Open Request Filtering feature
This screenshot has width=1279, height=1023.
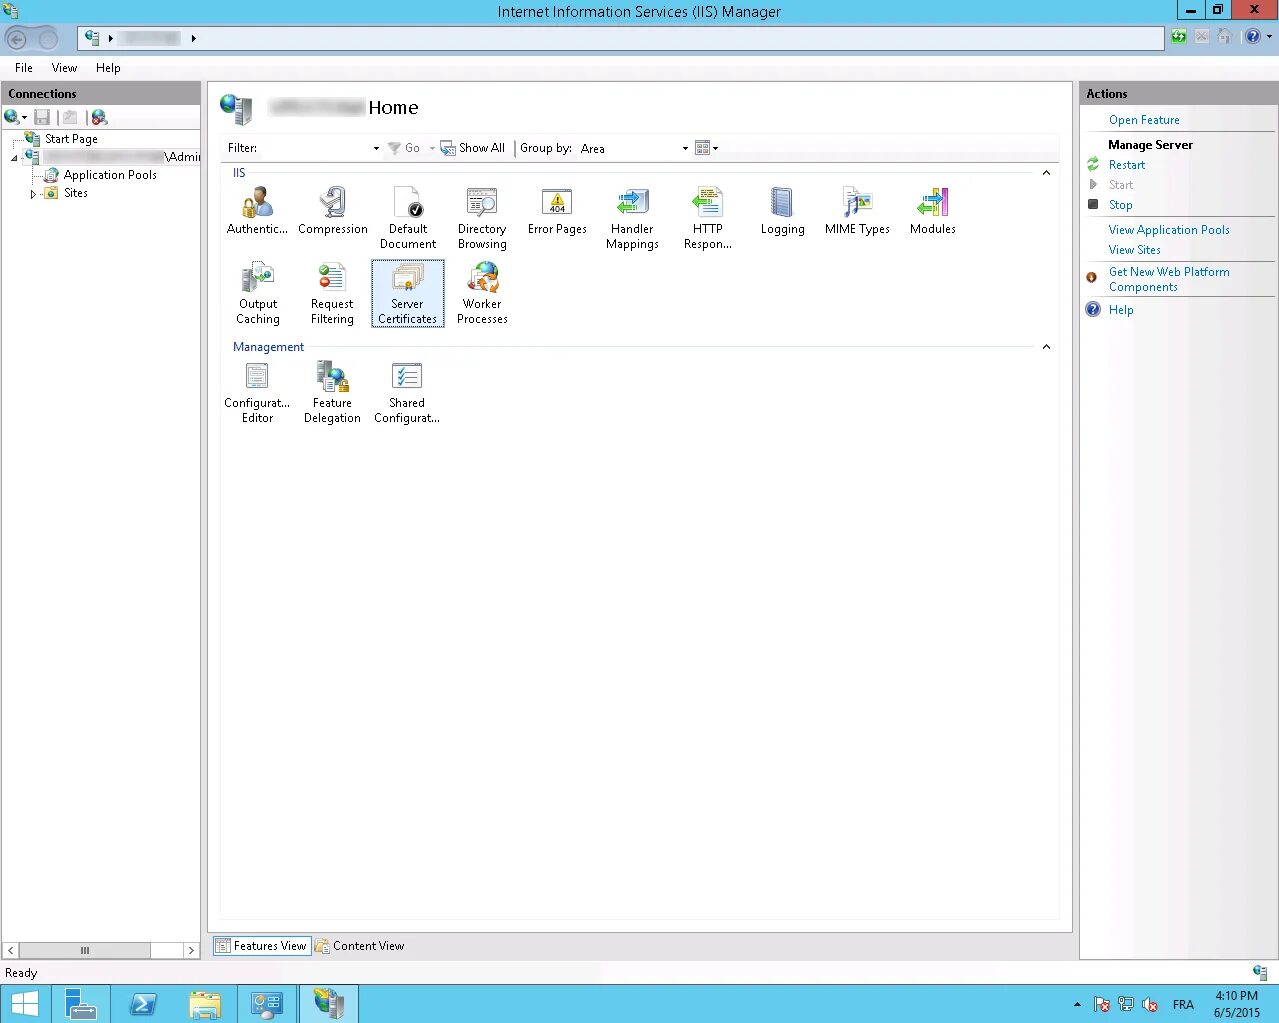coord(332,293)
